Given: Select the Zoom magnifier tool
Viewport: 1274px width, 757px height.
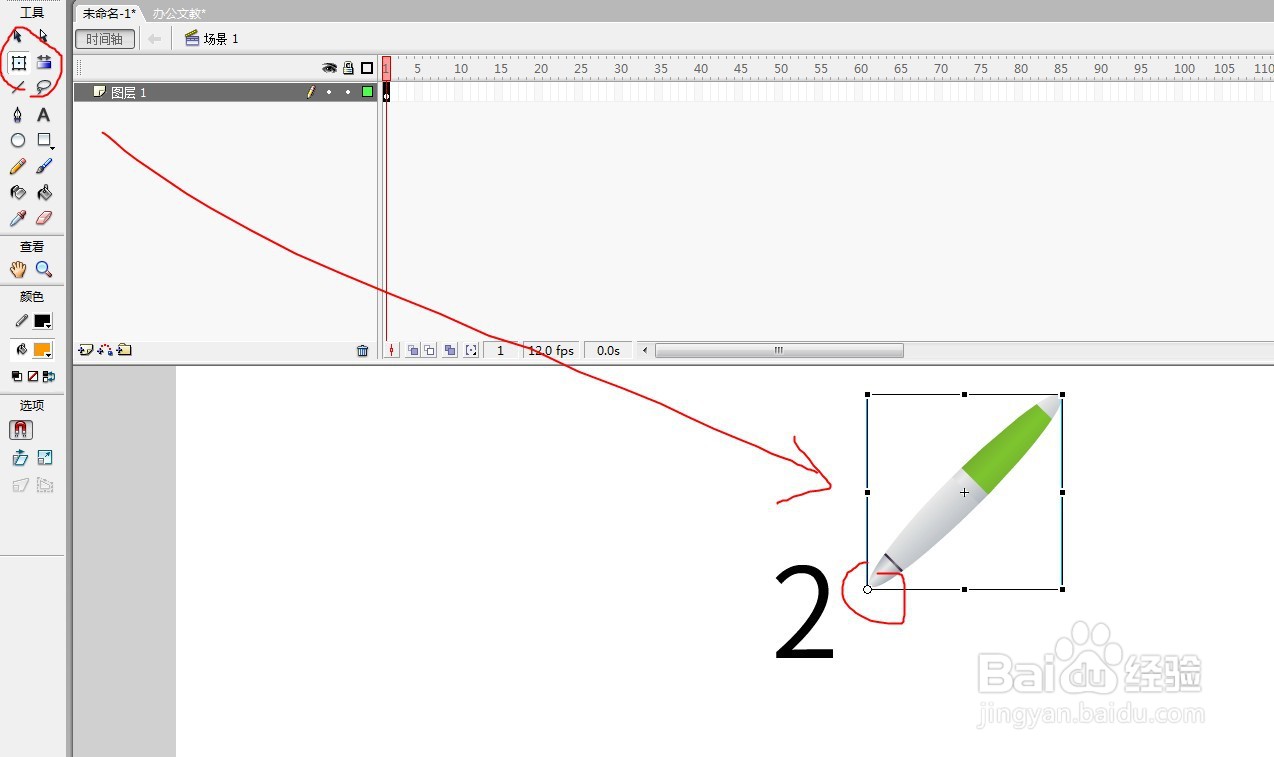Looking at the screenshot, I should (x=43, y=269).
